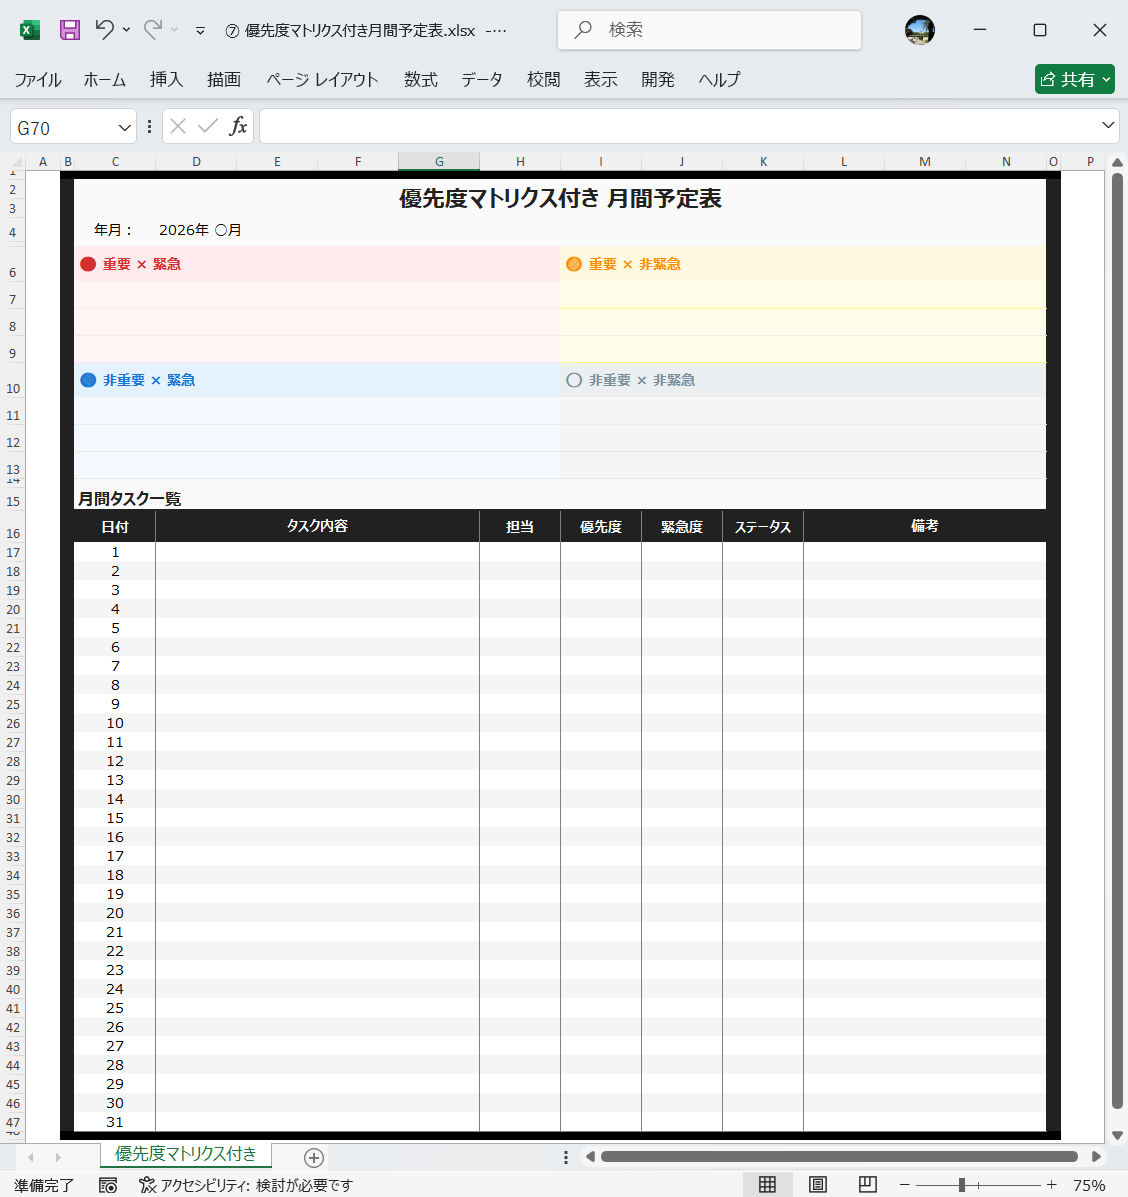The height and width of the screenshot is (1197, 1128).
Task: Click inside the 検索 search box
Action: click(x=710, y=29)
